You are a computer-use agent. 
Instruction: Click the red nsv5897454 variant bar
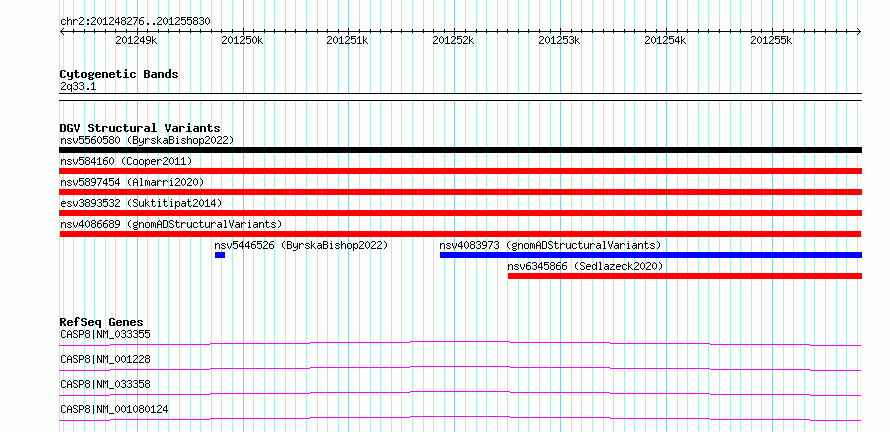tap(461, 192)
